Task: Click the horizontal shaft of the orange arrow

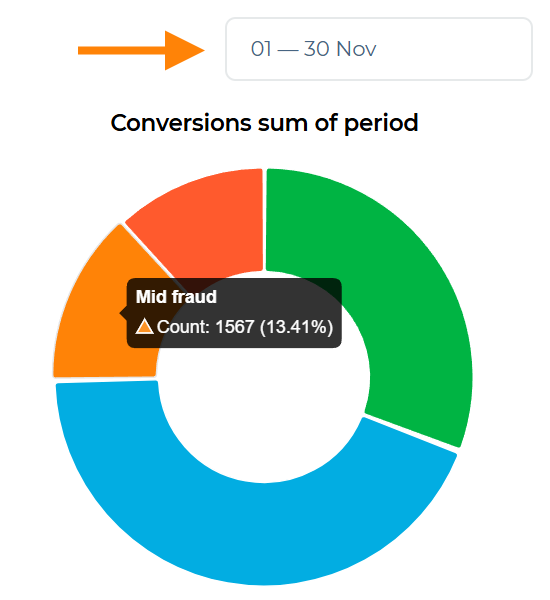Action: pyautogui.click(x=122, y=51)
